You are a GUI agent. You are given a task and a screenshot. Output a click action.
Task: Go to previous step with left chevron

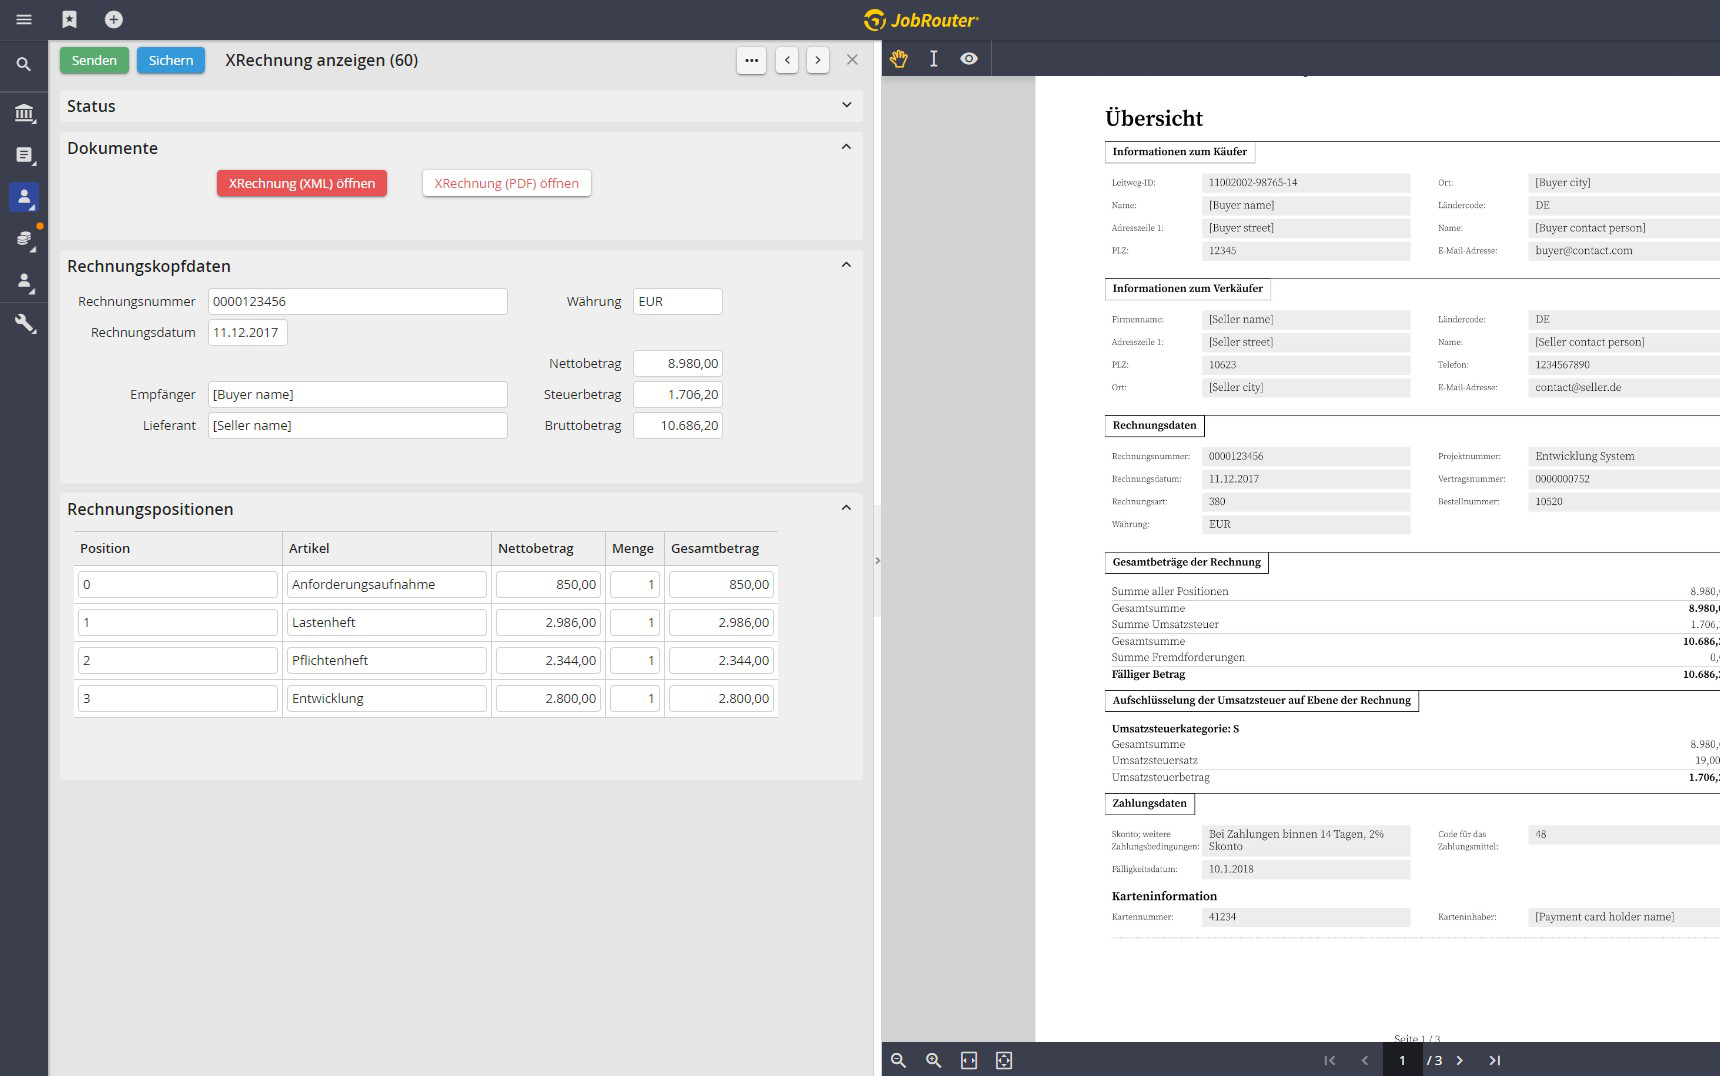click(787, 60)
